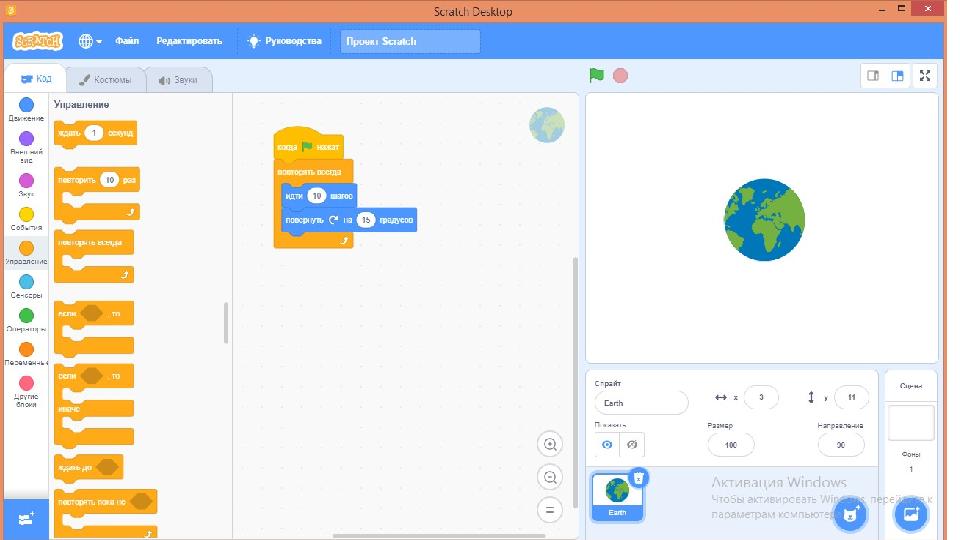Click the green flag to run project

pyautogui.click(x=596, y=75)
